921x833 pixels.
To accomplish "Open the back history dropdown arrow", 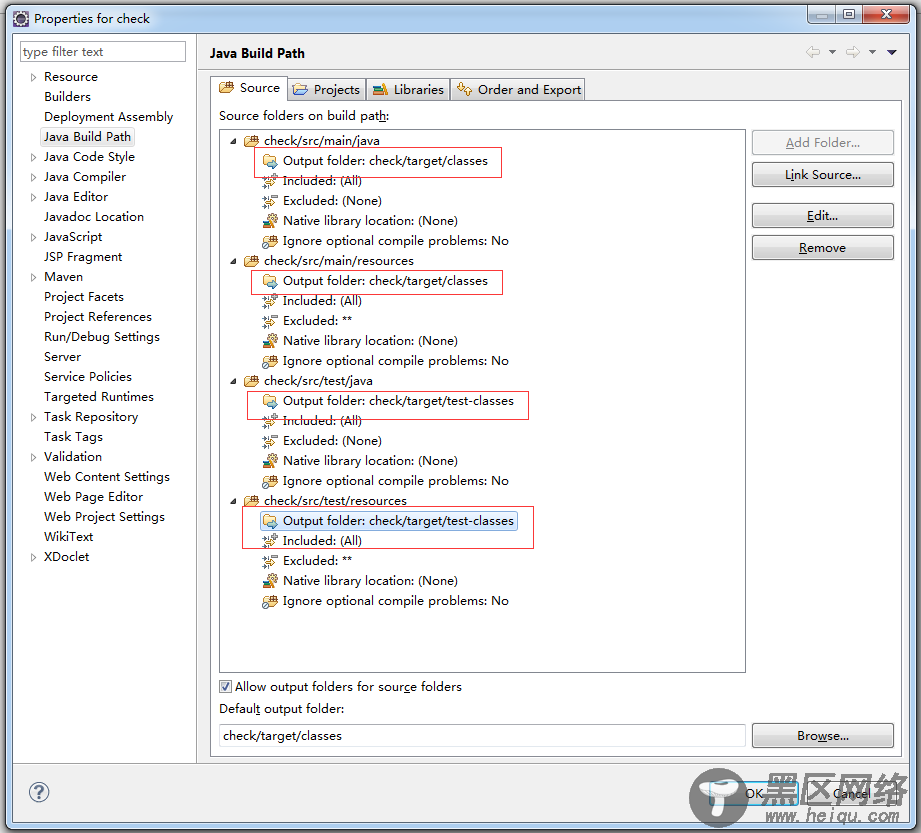I will tap(832, 52).
